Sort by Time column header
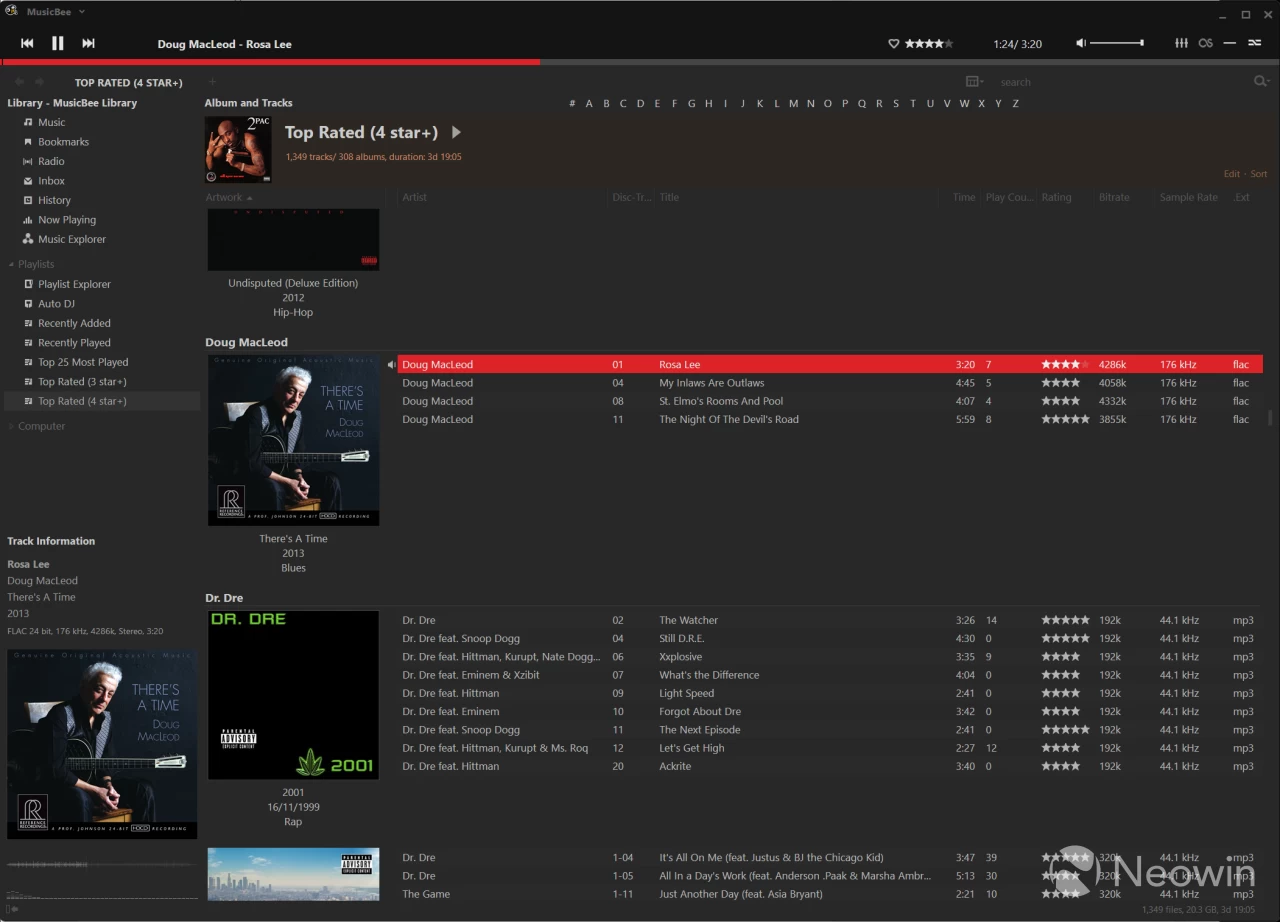This screenshot has width=1280, height=922. 963,197
